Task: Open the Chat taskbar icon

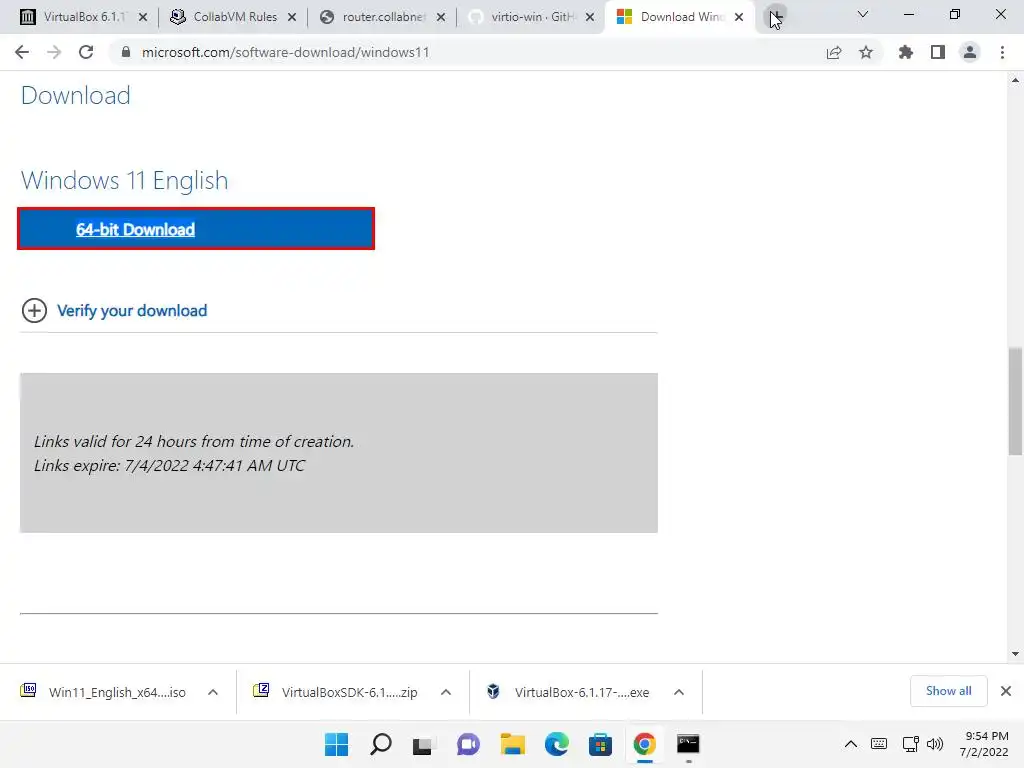Action: [x=468, y=744]
